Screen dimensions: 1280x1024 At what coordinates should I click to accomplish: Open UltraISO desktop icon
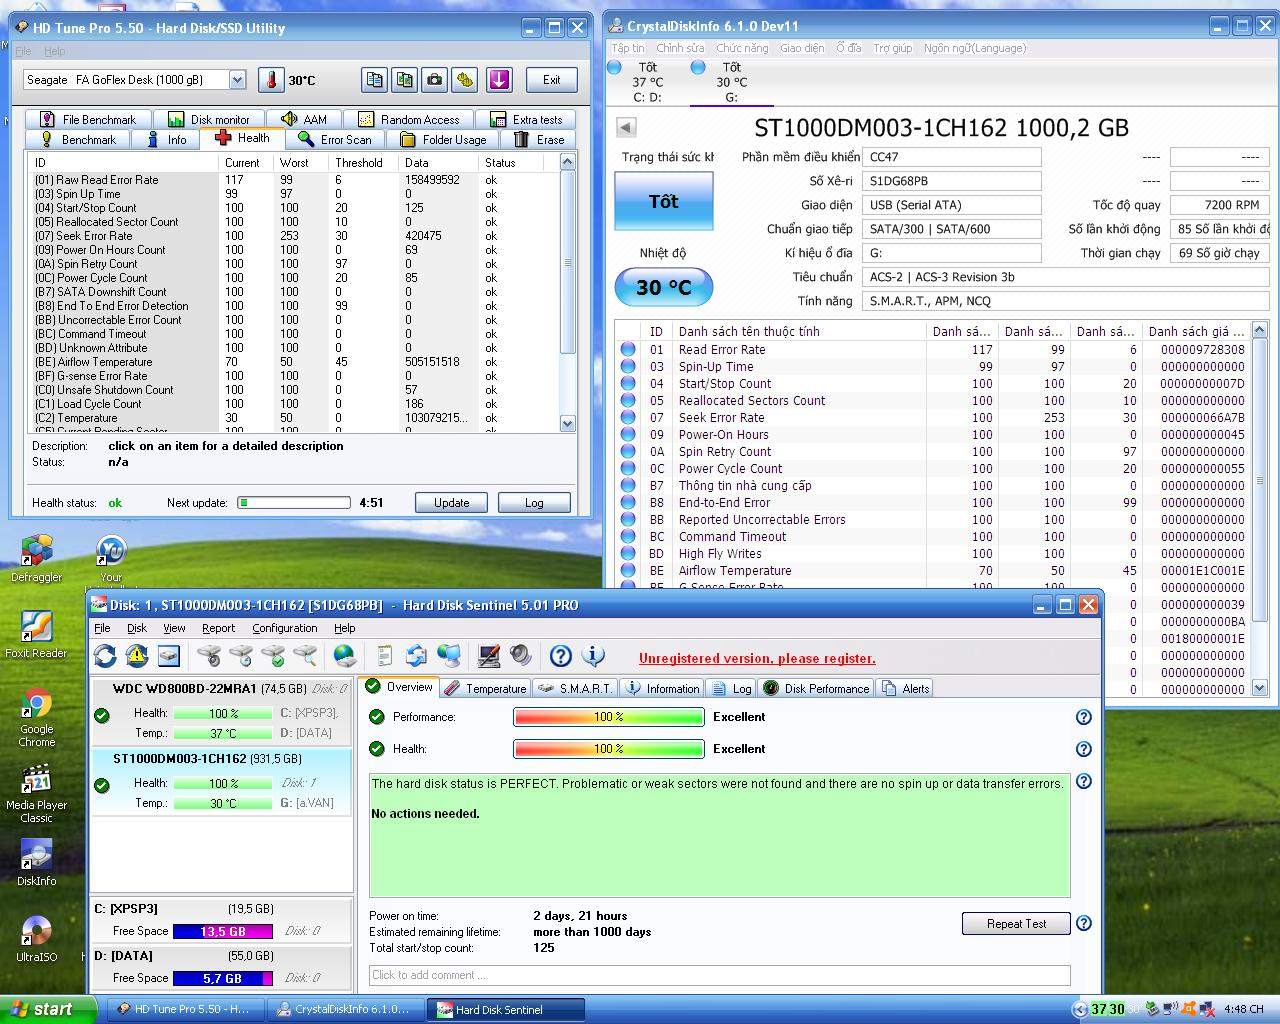click(36, 939)
